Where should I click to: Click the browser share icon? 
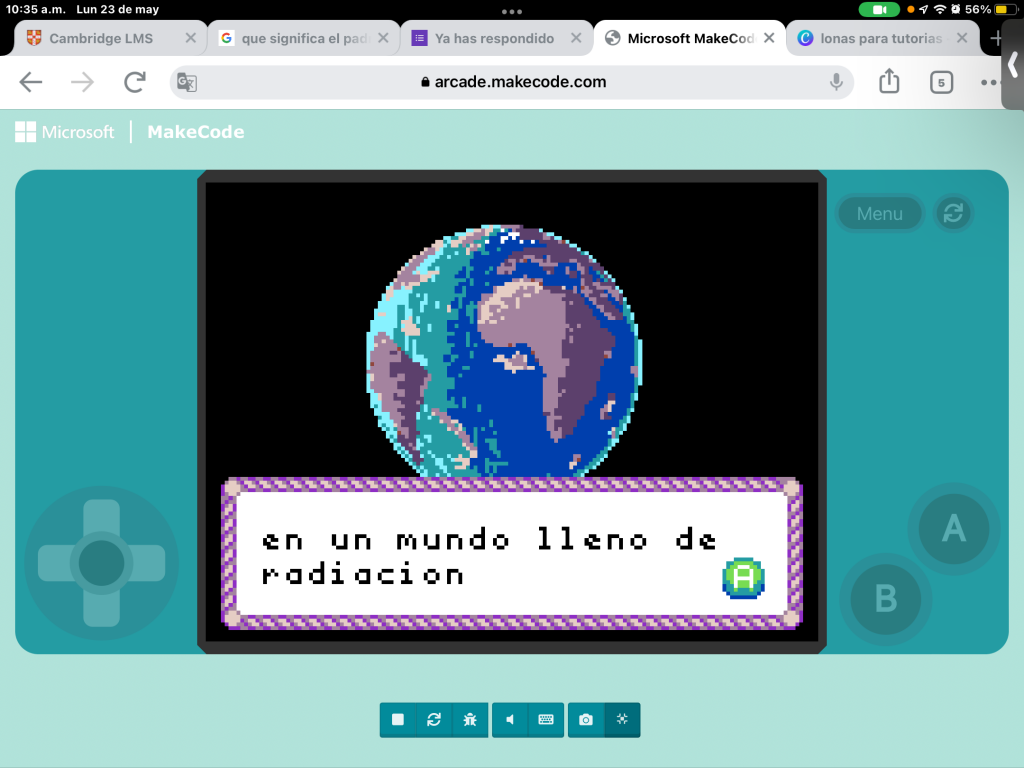889,82
